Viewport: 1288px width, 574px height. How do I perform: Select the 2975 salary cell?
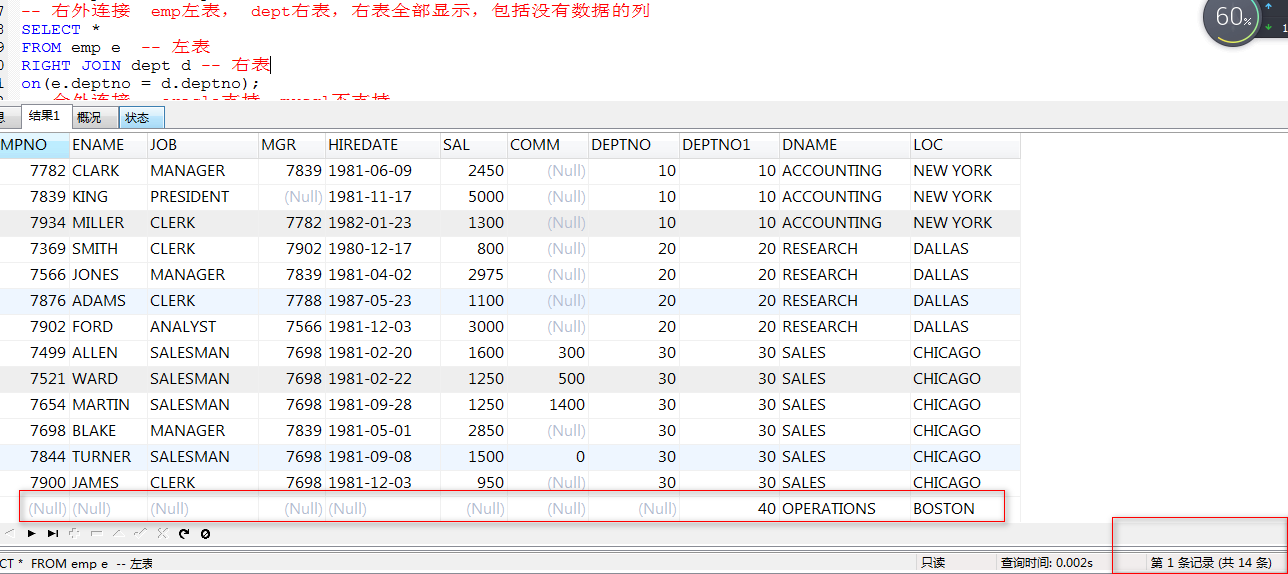pos(473,275)
